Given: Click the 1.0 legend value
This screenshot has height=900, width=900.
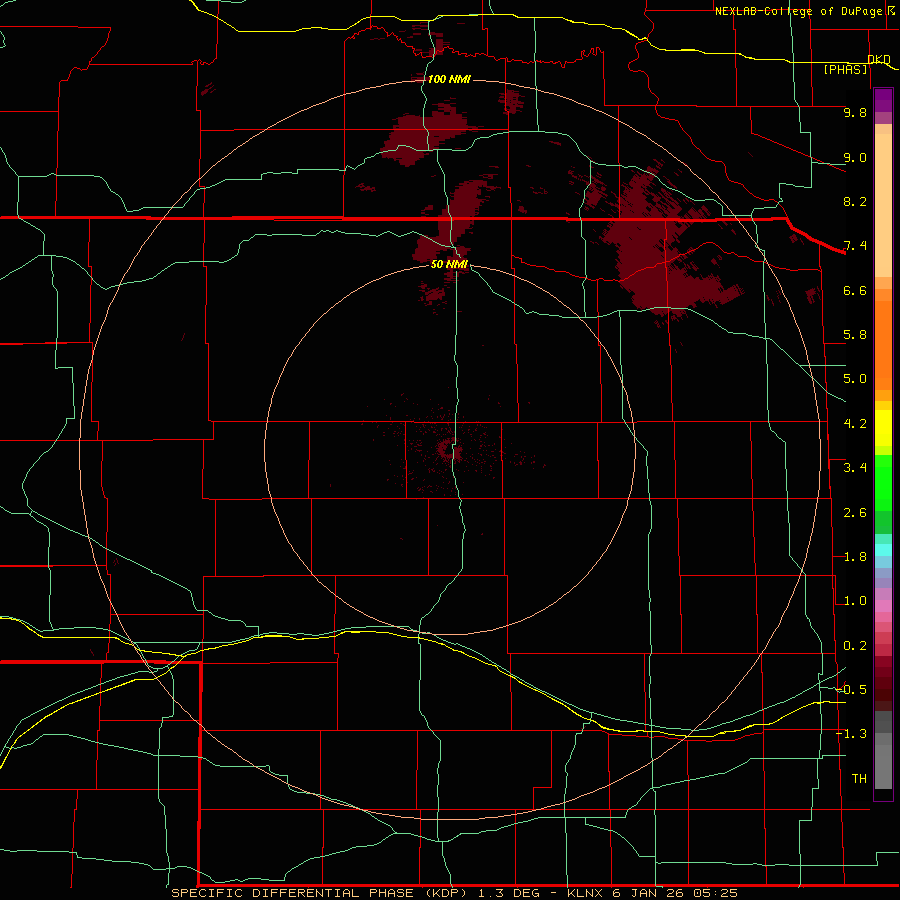Looking at the screenshot, I should 855,601.
